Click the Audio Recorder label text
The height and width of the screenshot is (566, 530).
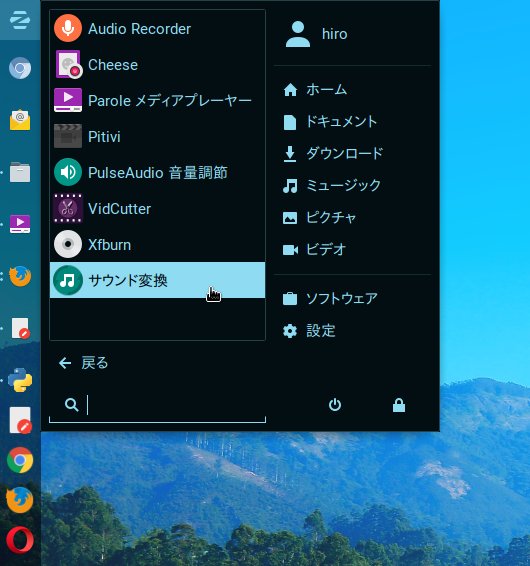139,29
